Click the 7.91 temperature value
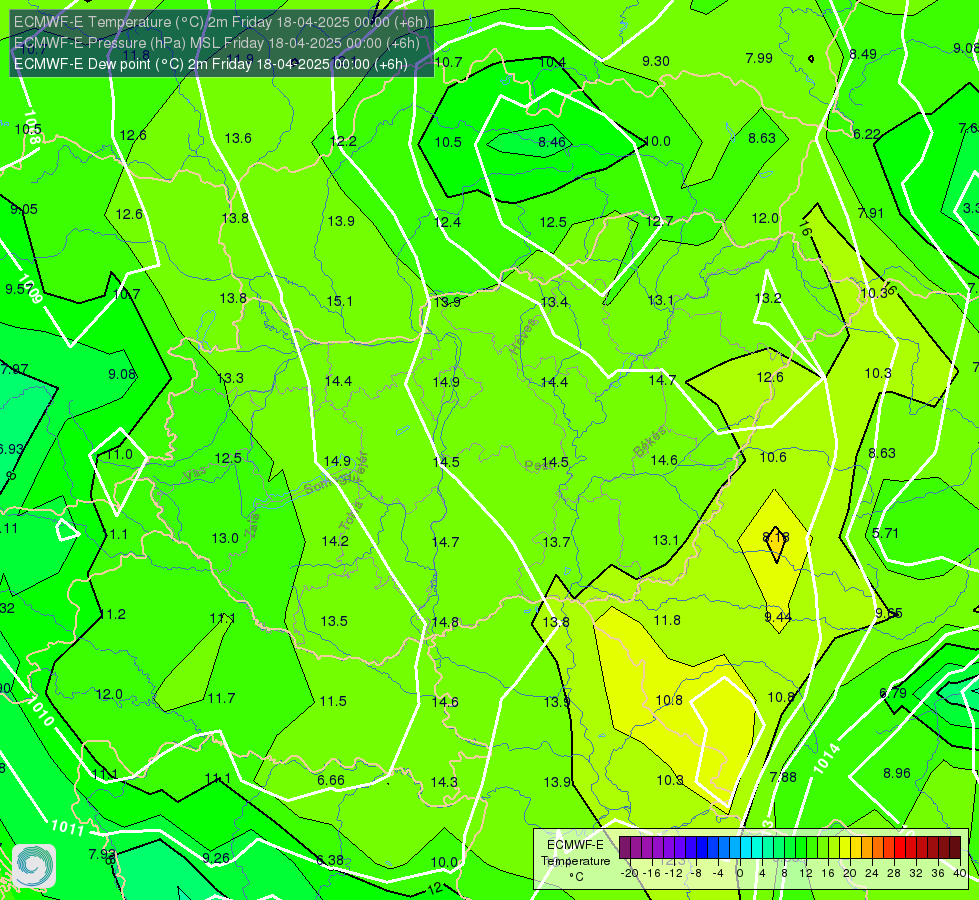 tap(870, 214)
